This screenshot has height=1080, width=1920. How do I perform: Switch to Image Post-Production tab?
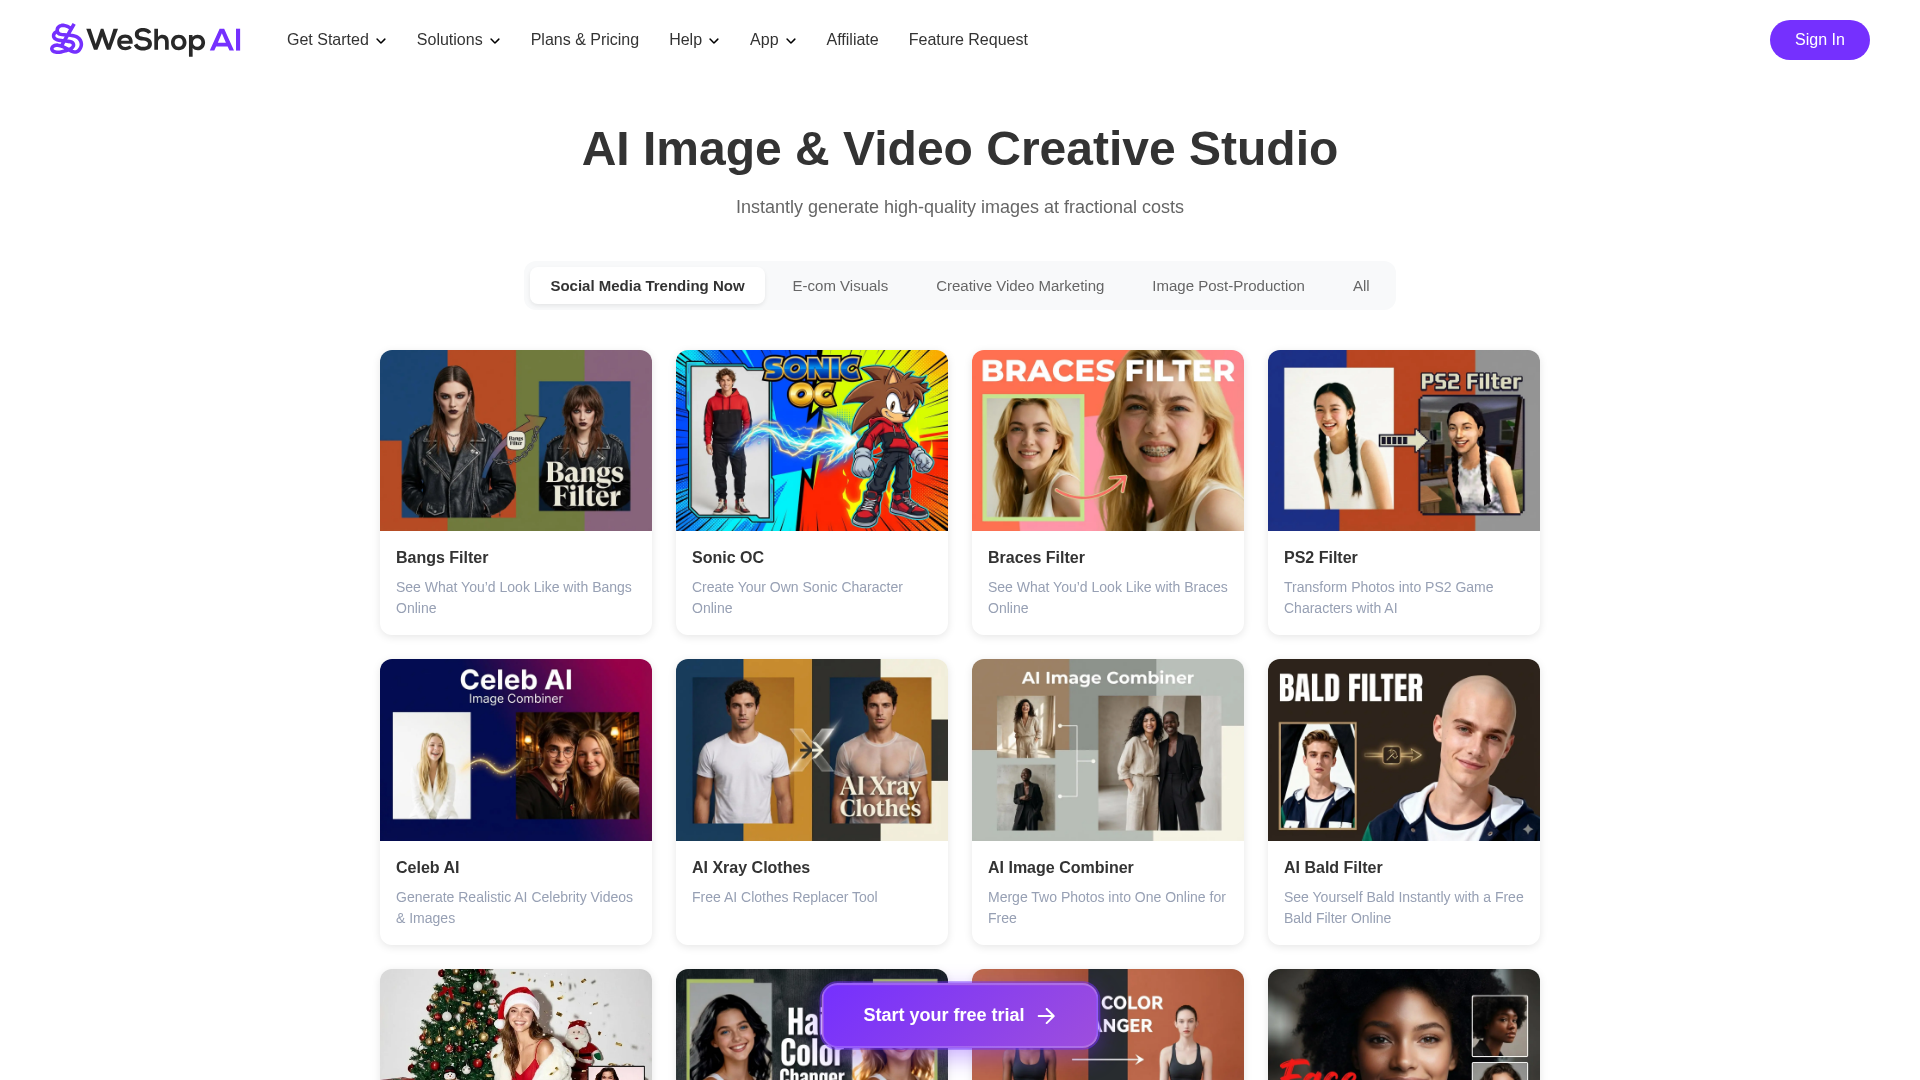[1227, 286]
